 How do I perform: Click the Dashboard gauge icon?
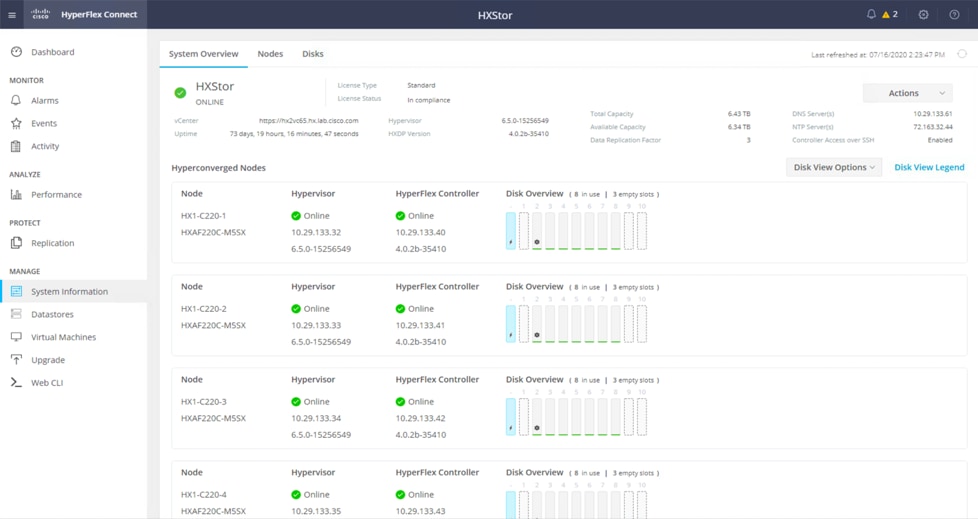(x=16, y=52)
